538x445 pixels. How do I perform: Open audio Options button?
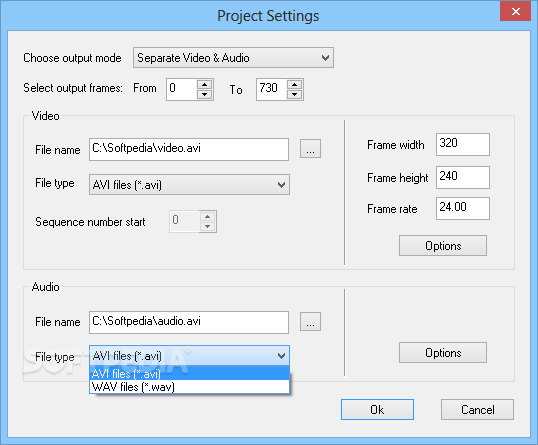coord(443,352)
